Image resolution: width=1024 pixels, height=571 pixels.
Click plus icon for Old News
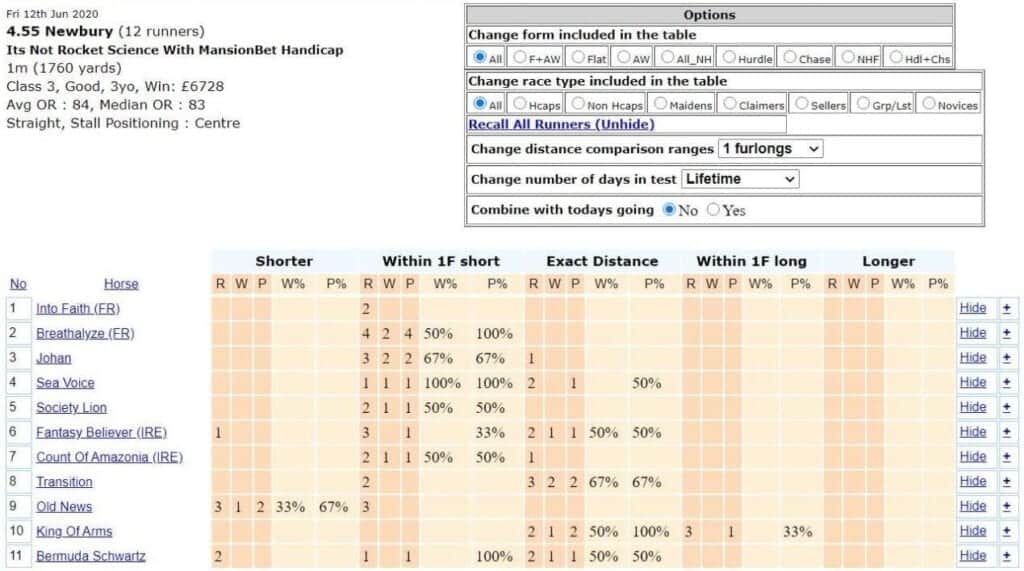point(1006,506)
